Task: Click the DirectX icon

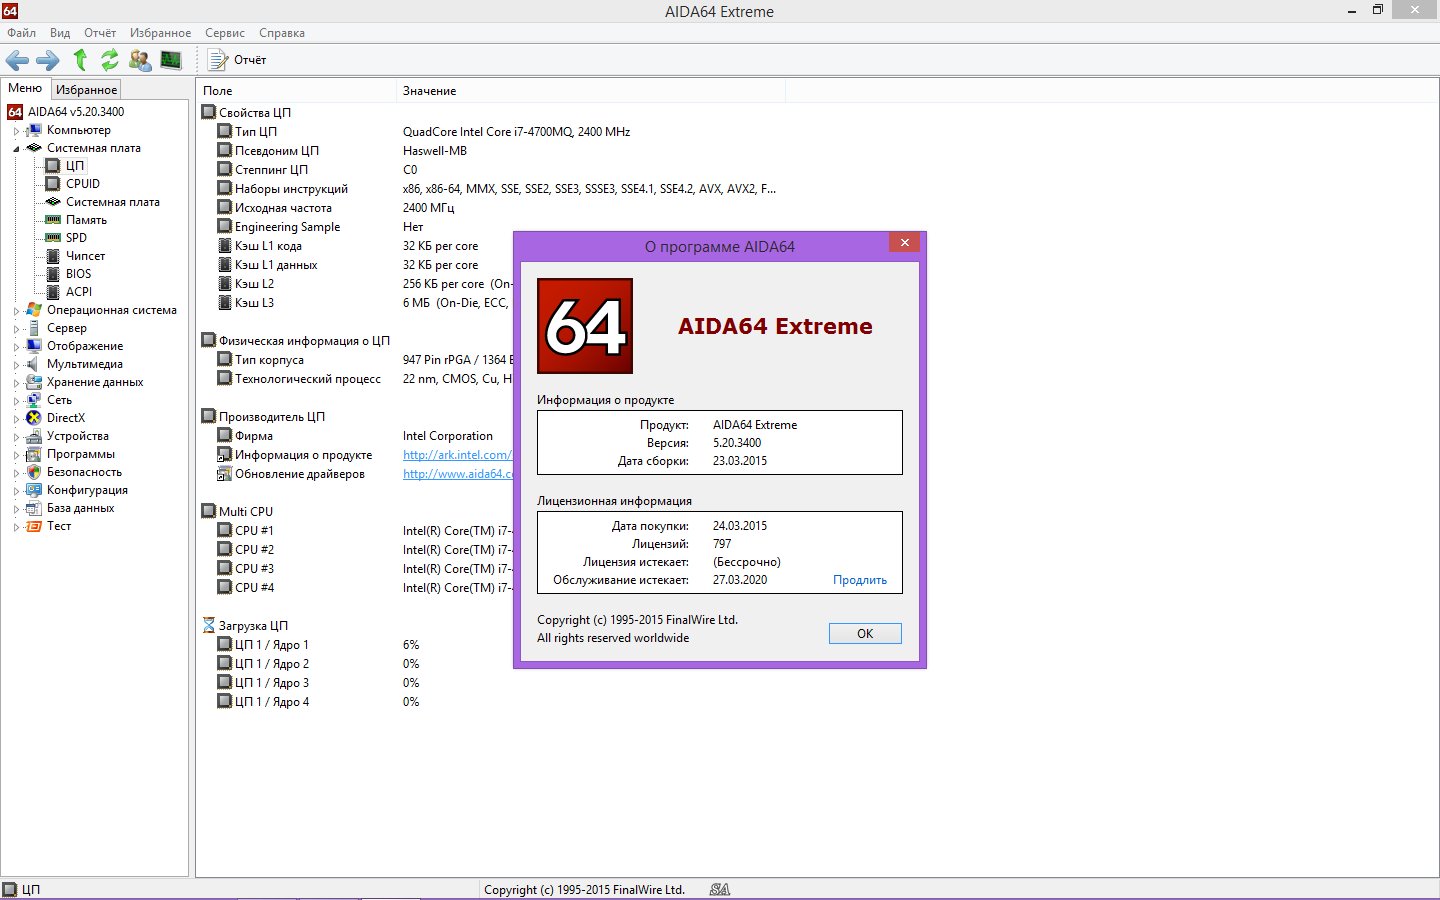Action: pos(34,418)
